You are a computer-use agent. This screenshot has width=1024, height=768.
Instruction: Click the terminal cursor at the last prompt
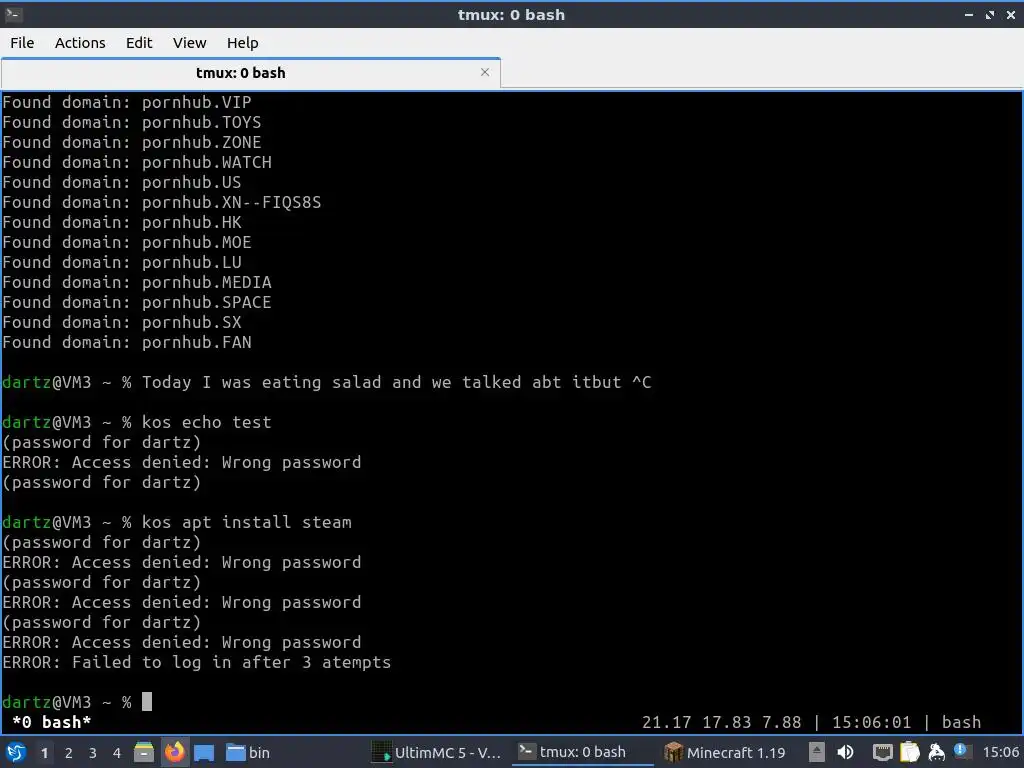coord(147,701)
